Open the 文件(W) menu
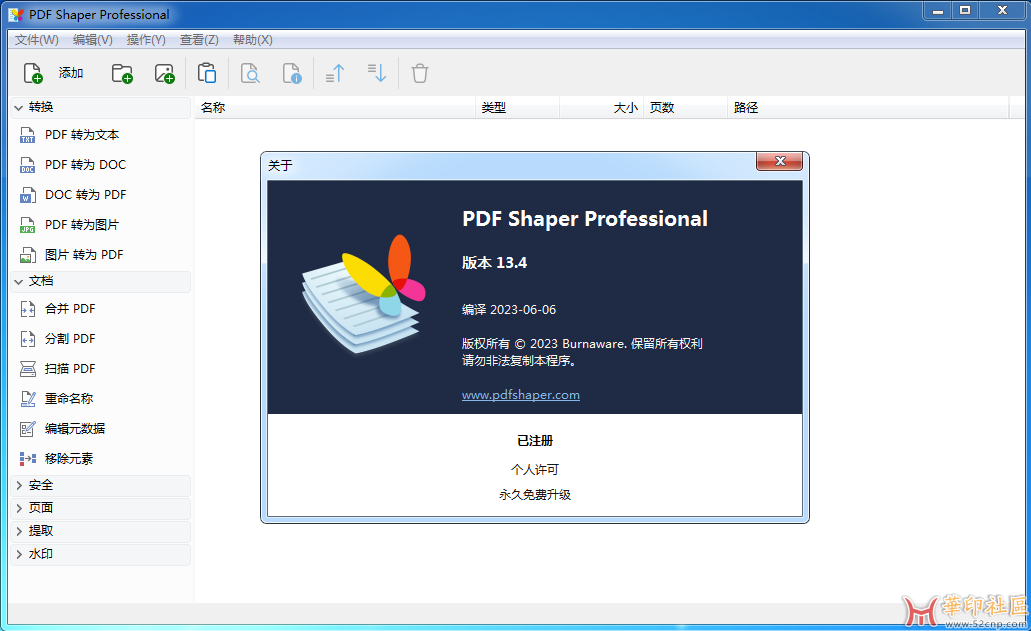 37,39
